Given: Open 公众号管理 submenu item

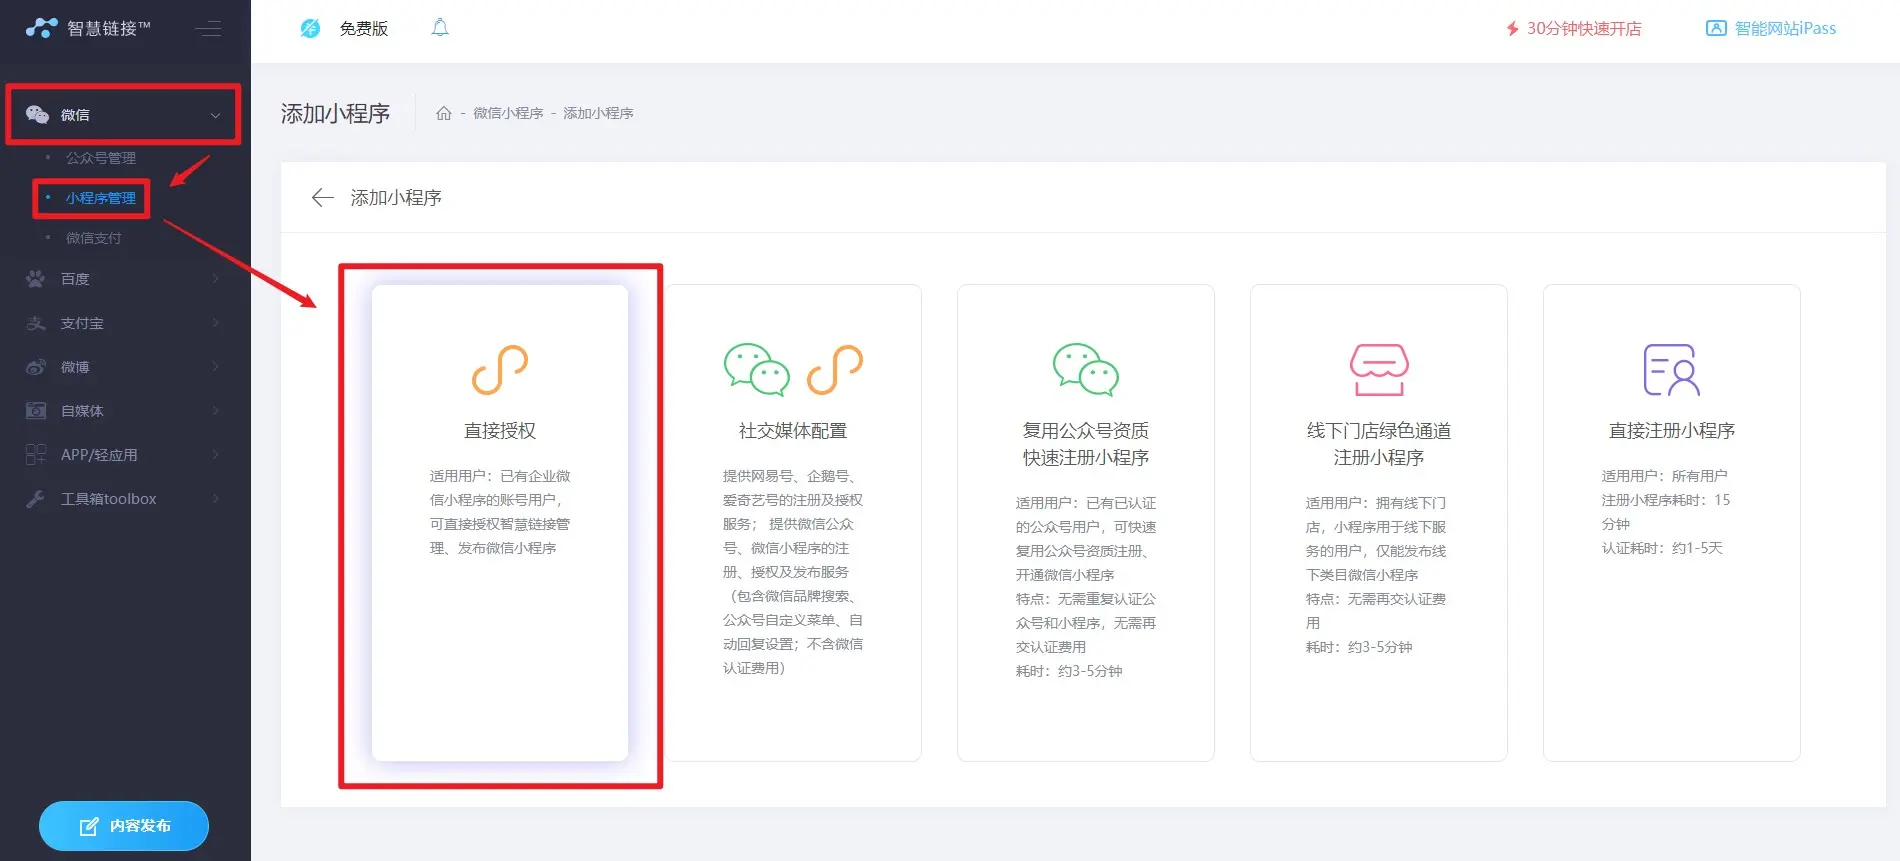Looking at the screenshot, I should pyautogui.click(x=101, y=158).
